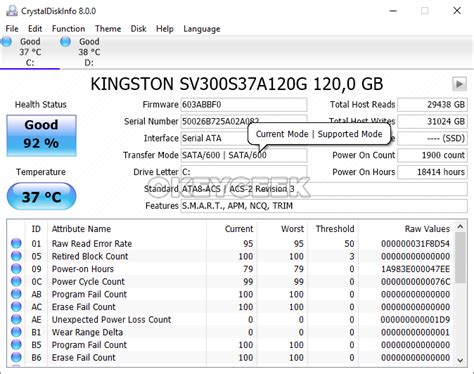Select the Unexpected Power Loss Count row name

(111, 320)
